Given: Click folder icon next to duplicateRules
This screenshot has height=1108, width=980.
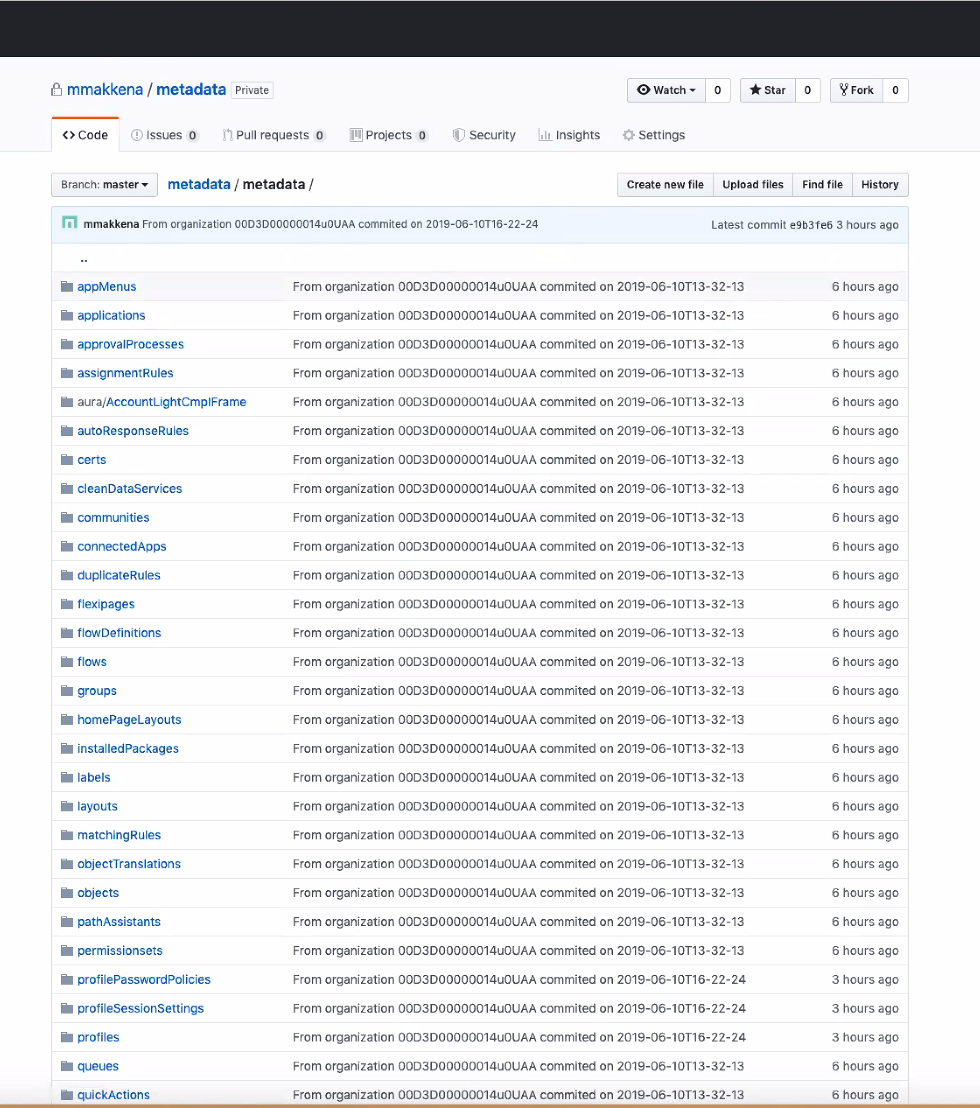Looking at the screenshot, I should click(67, 575).
